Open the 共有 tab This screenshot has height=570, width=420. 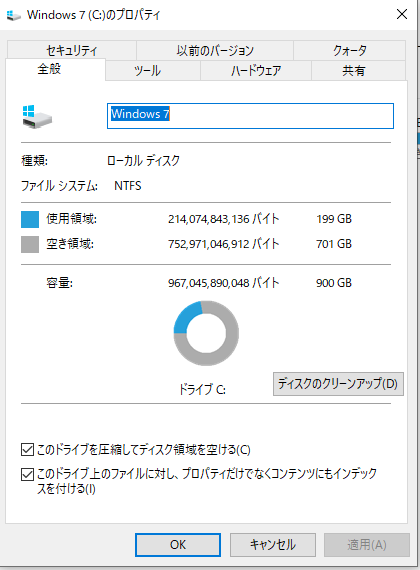(x=359, y=71)
